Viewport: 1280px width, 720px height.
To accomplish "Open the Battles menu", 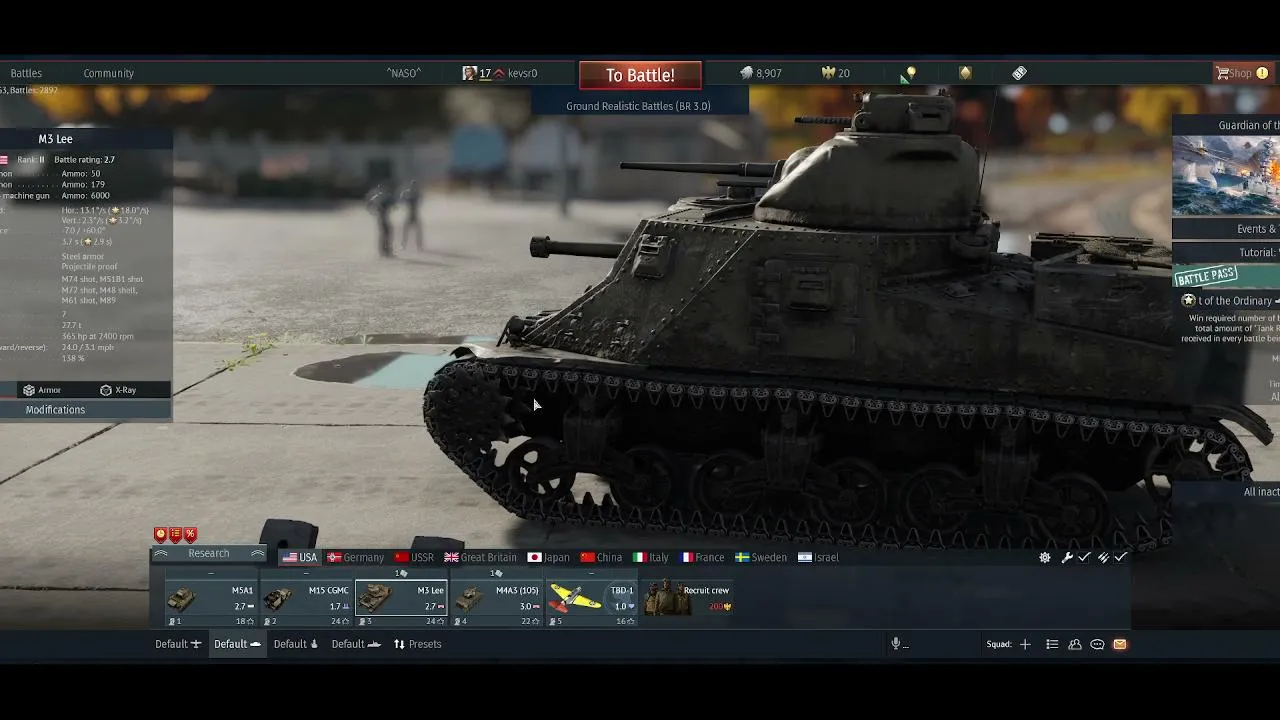I will pyautogui.click(x=26, y=73).
